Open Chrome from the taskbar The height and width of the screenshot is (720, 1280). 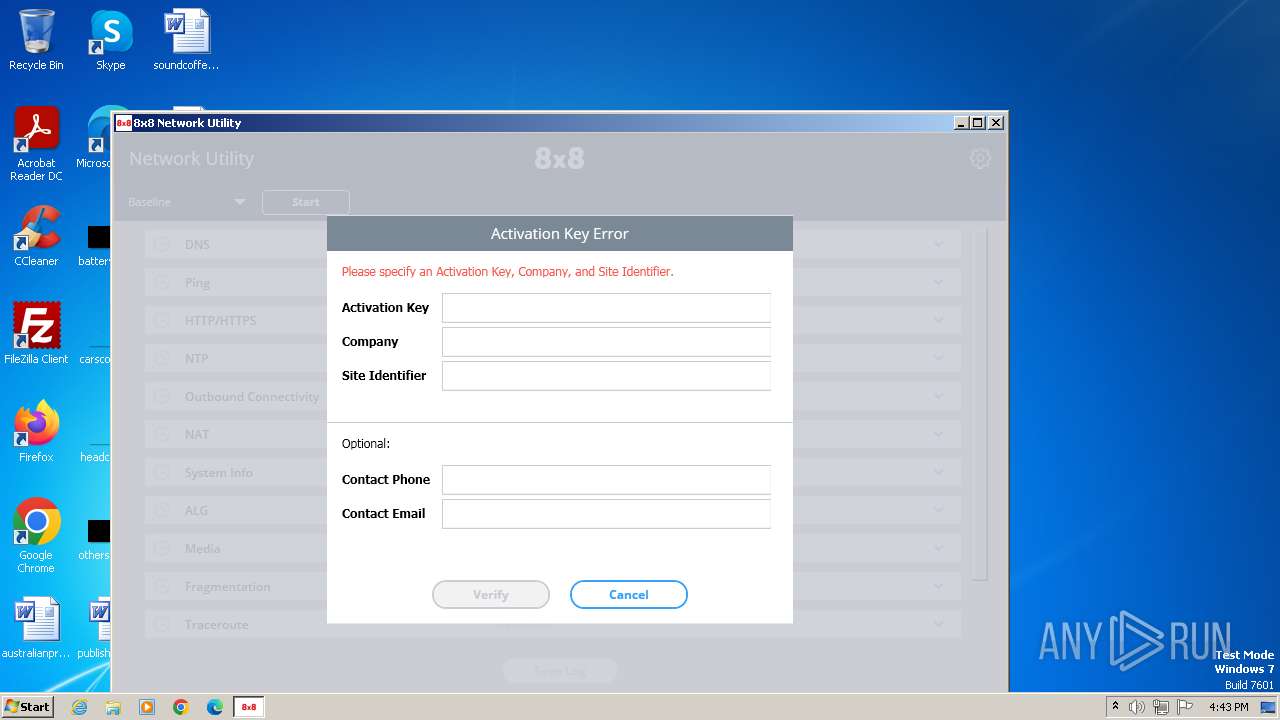[181, 707]
